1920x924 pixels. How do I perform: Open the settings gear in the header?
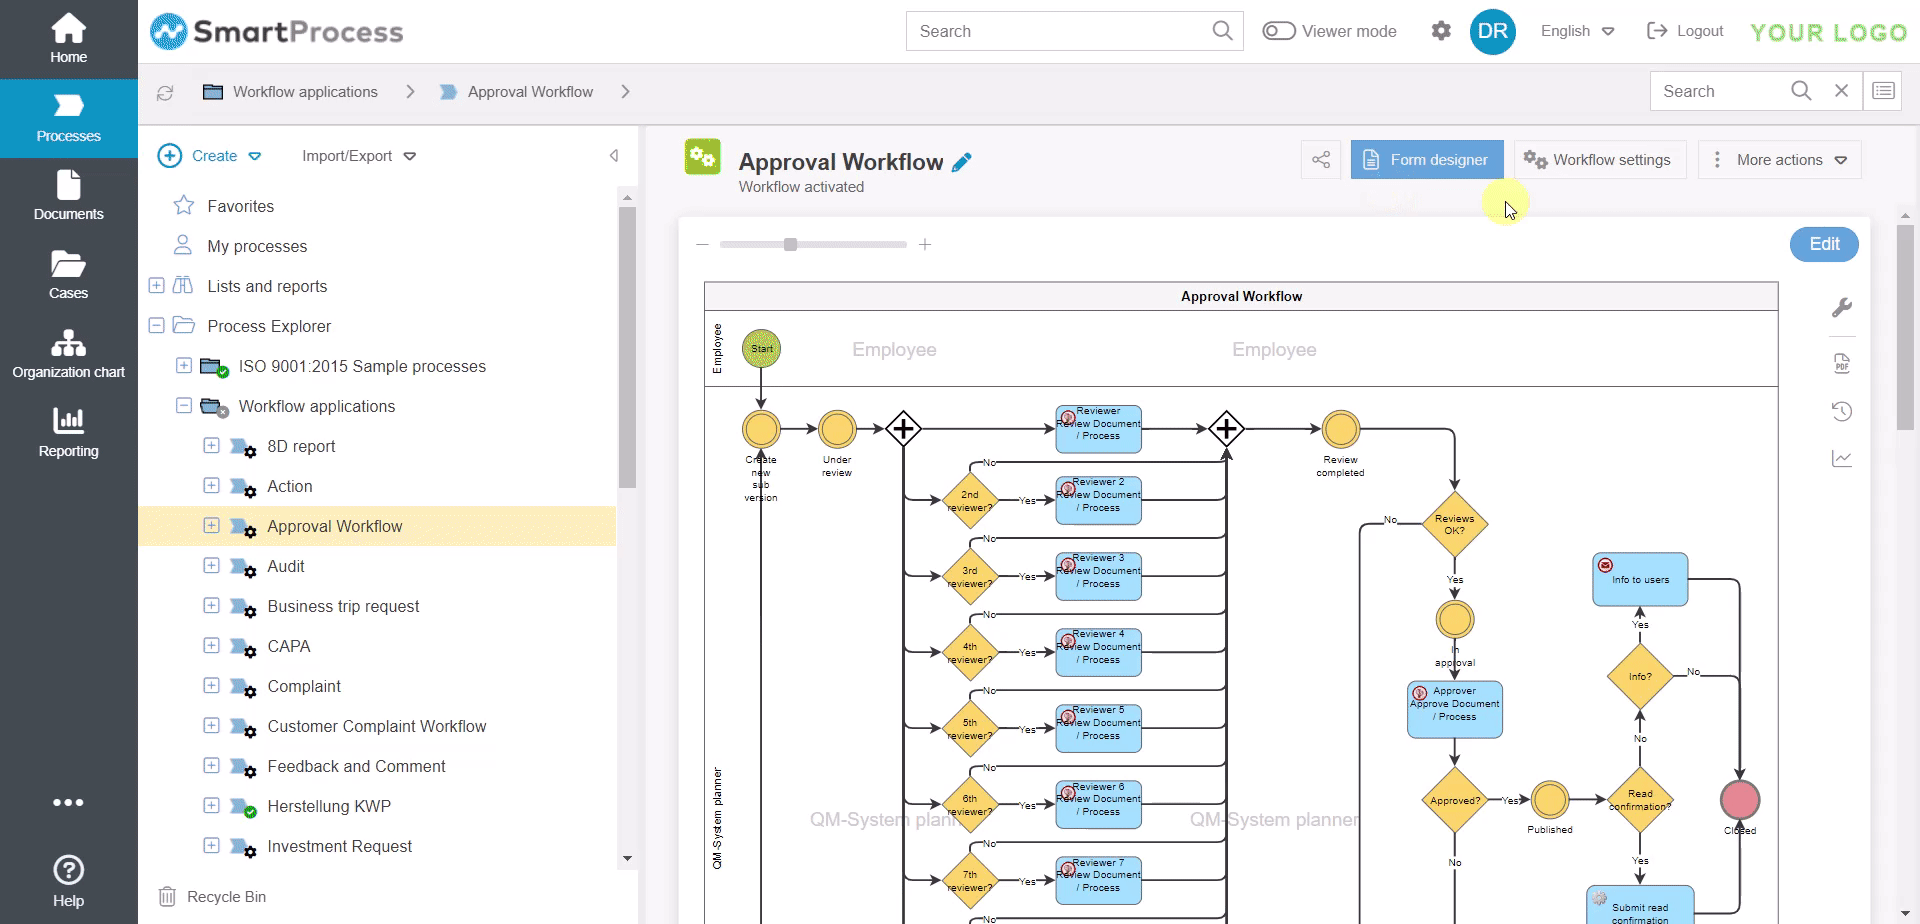click(x=1441, y=31)
